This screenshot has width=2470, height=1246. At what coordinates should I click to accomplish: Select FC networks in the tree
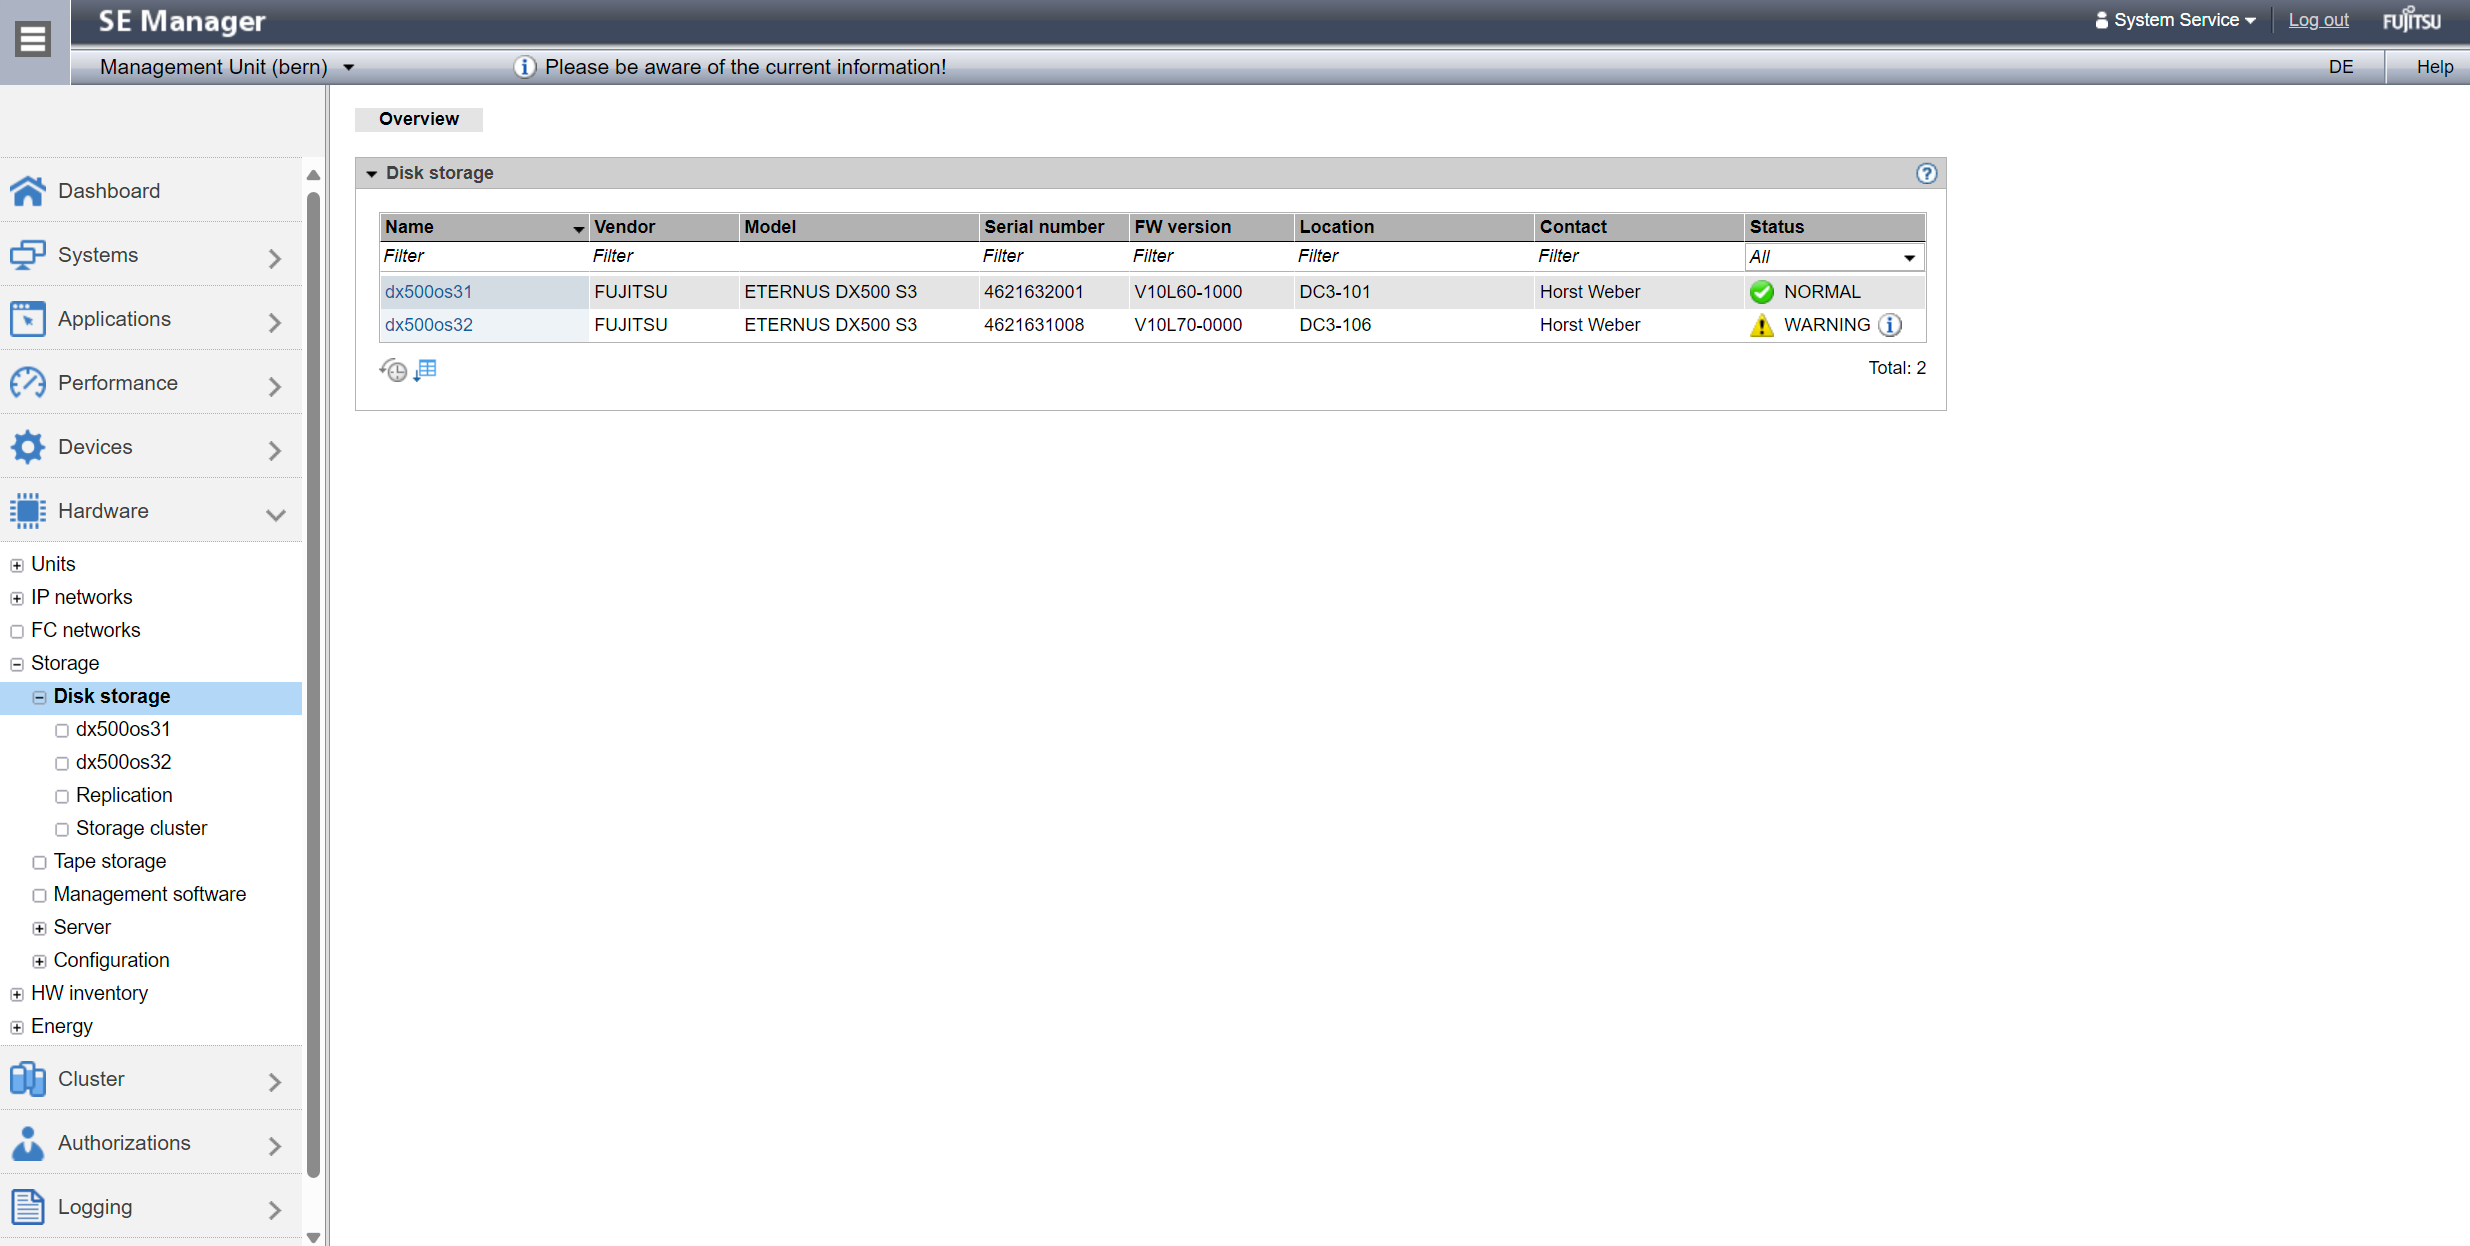[x=86, y=630]
